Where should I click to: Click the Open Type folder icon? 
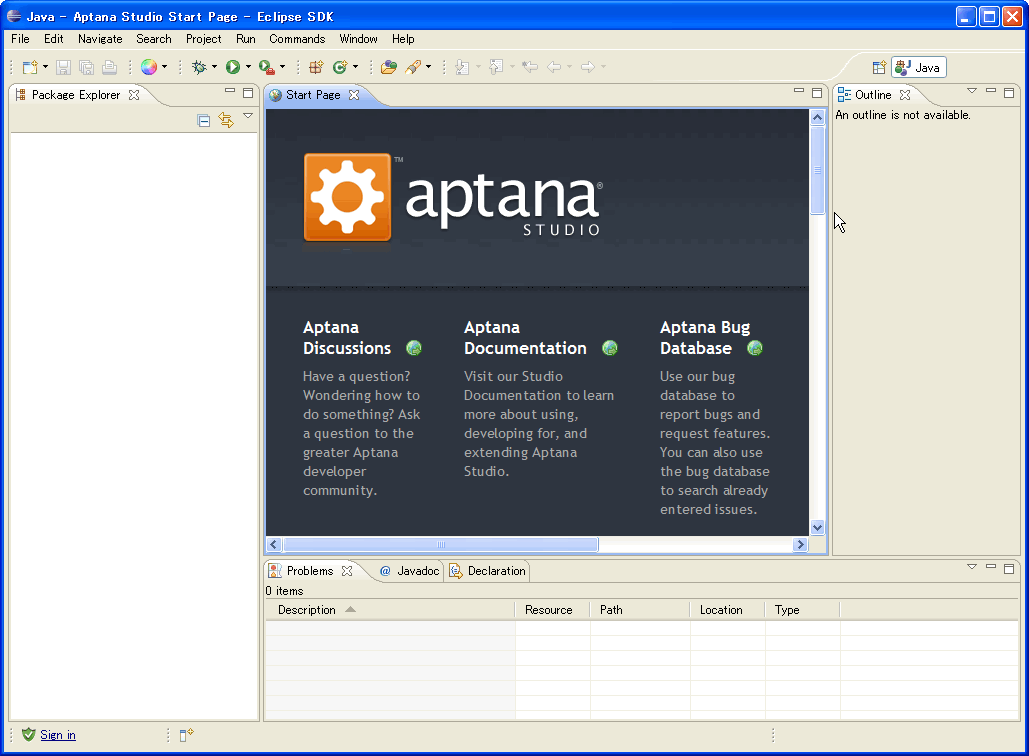click(x=389, y=67)
